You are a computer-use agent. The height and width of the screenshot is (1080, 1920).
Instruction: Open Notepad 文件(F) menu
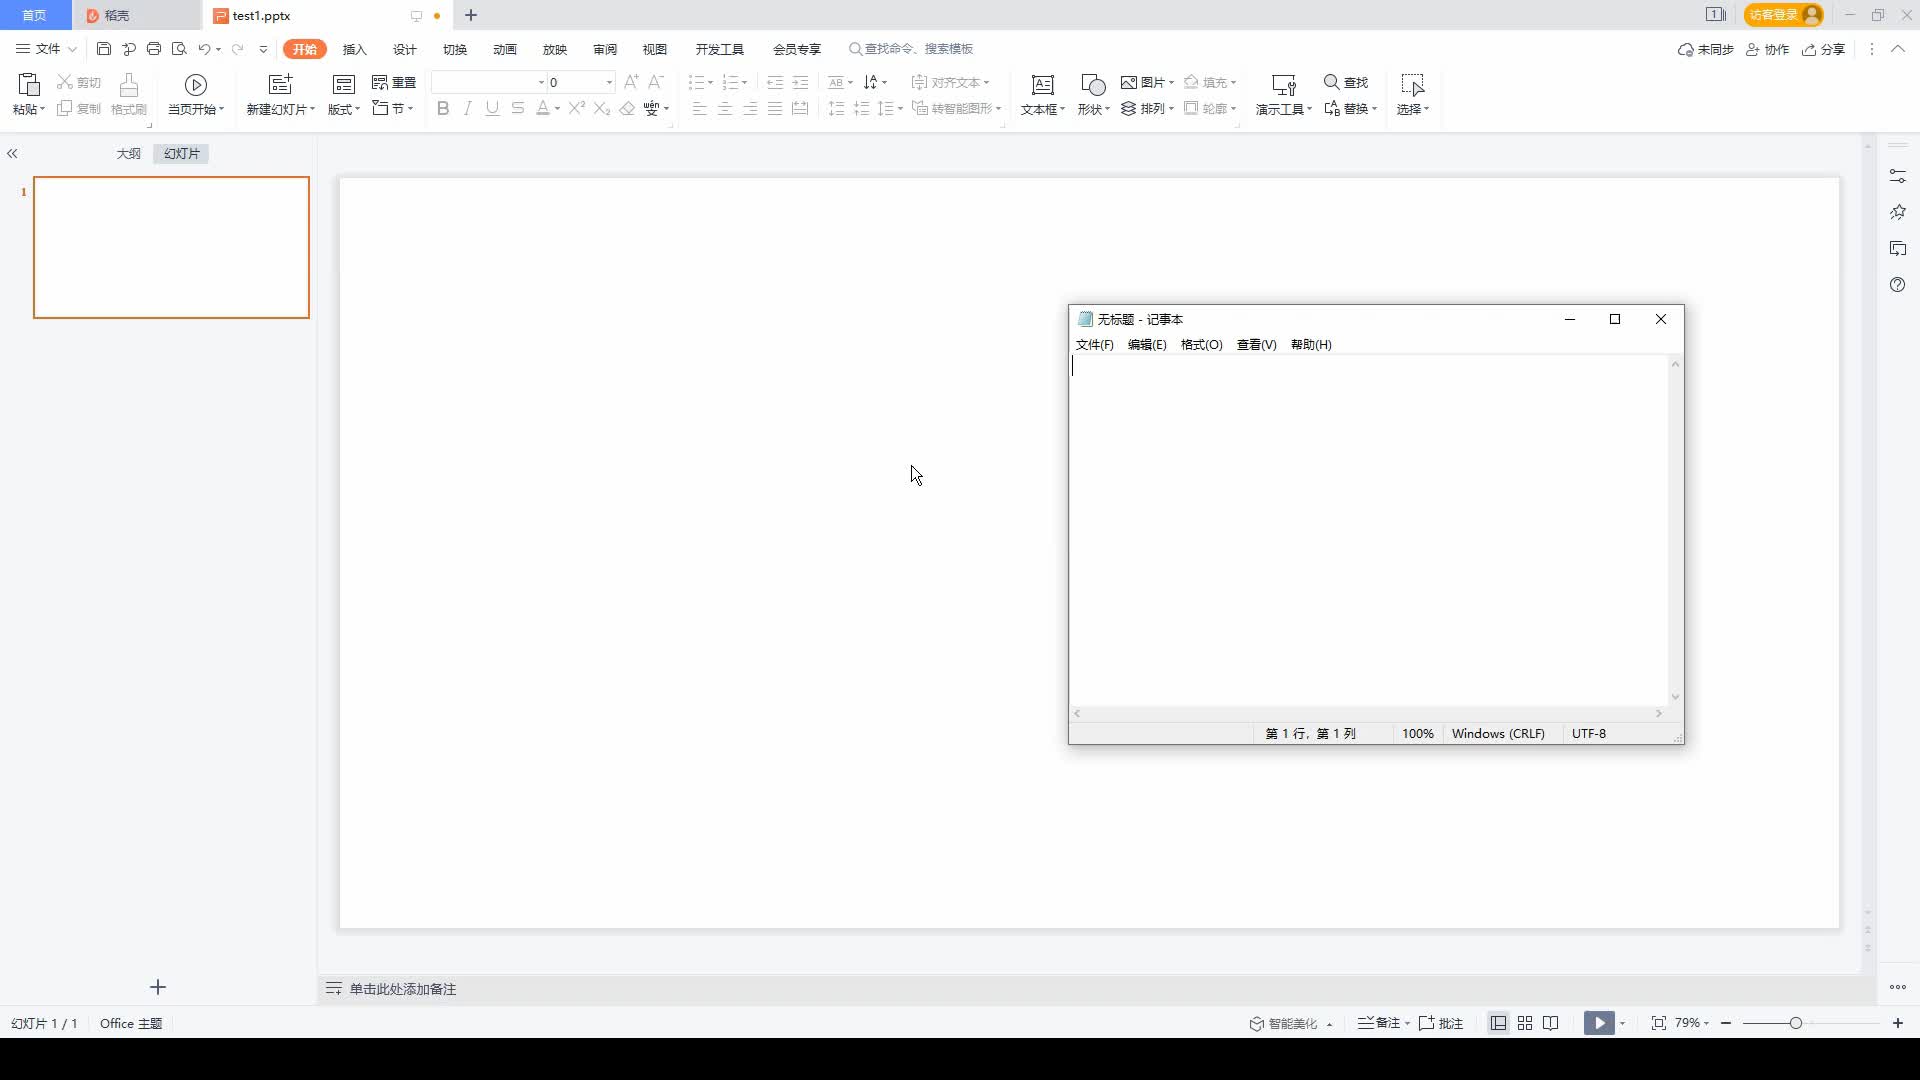click(x=1094, y=345)
